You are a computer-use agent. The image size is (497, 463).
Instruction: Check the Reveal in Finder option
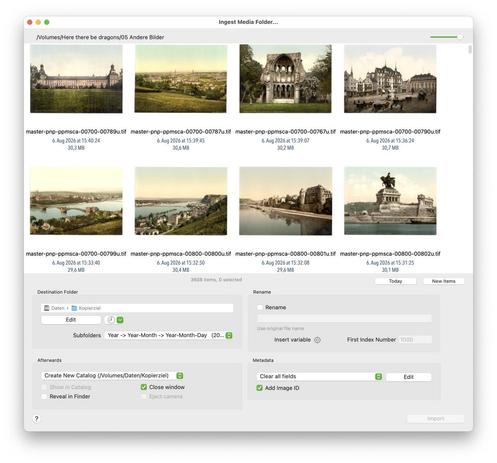pos(44,396)
